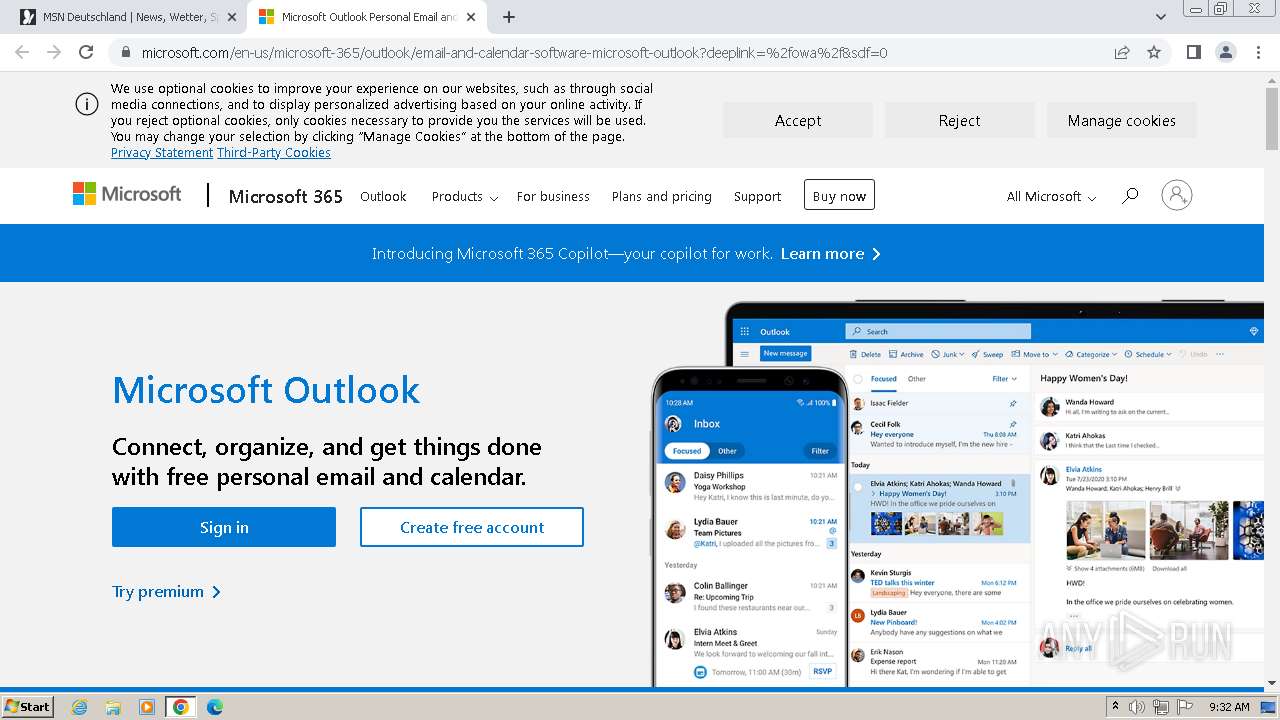
Task: Open the Chrome profile avatar
Action: [1225, 52]
